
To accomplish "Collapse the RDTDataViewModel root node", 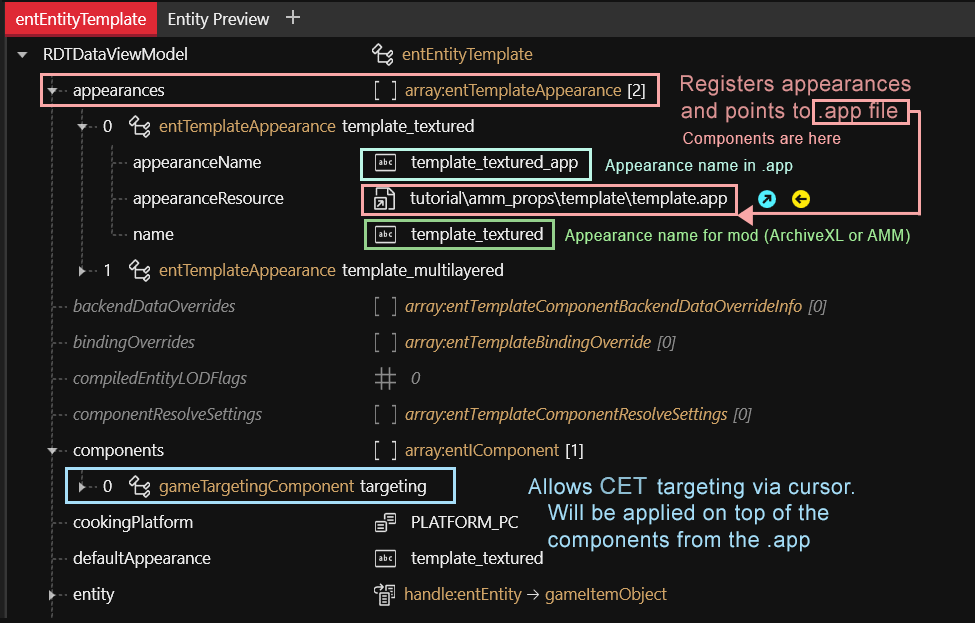I will coord(22,54).
